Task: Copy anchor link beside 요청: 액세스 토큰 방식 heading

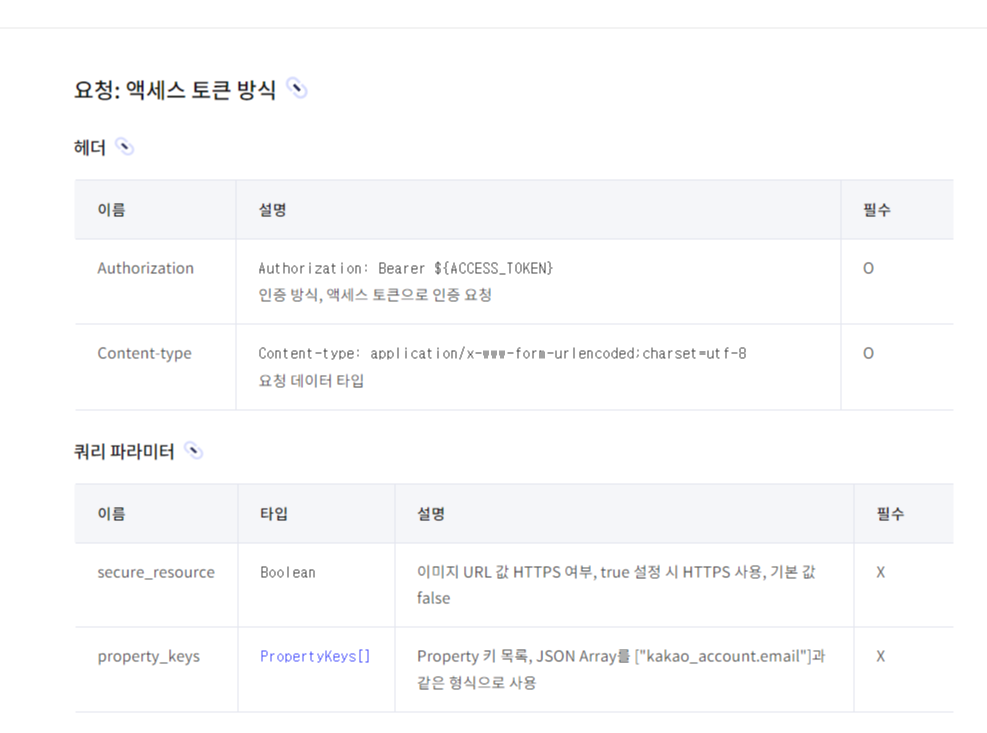Action: pos(296,88)
